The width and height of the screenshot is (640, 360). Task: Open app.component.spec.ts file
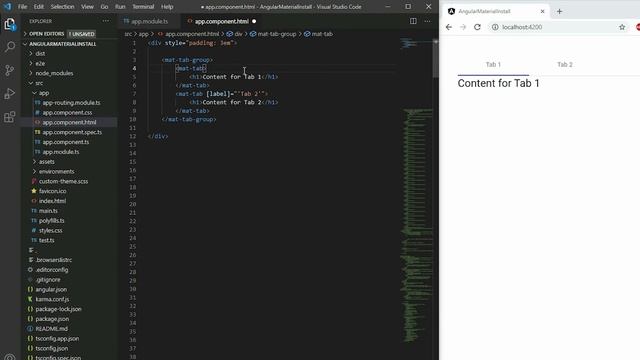(x=72, y=132)
